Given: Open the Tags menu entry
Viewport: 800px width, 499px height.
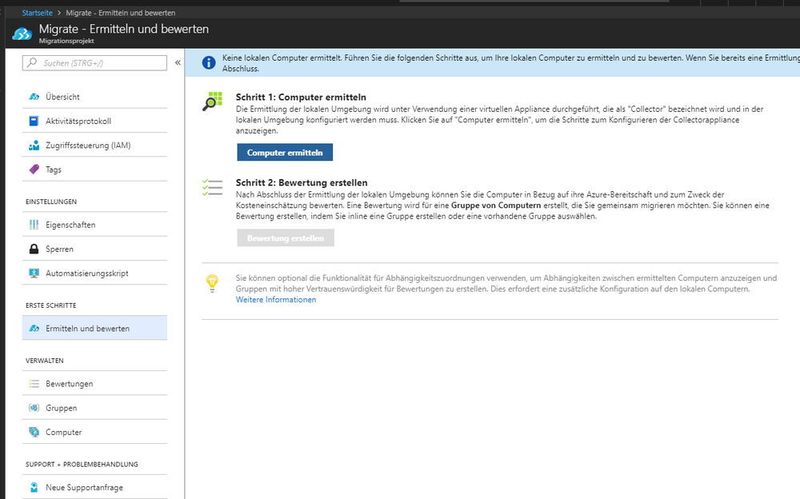Looking at the screenshot, I should [x=95, y=169].
